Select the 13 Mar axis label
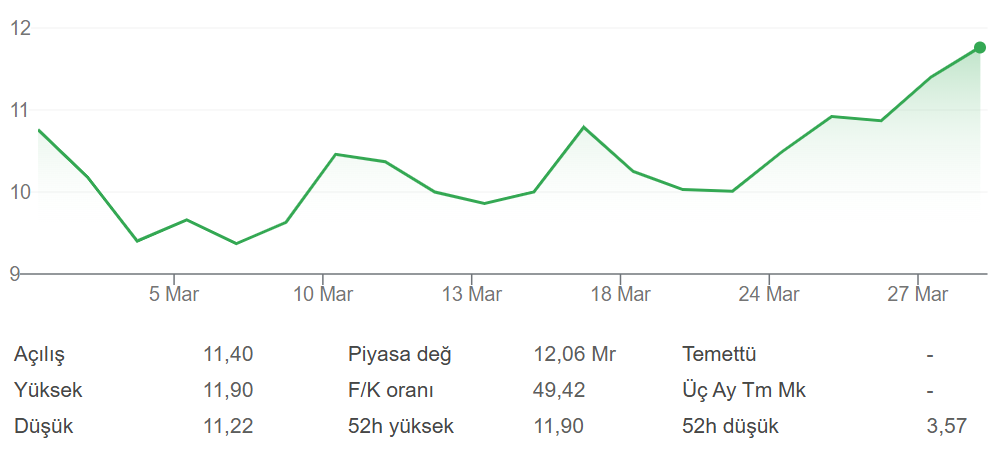 [472, 294]
